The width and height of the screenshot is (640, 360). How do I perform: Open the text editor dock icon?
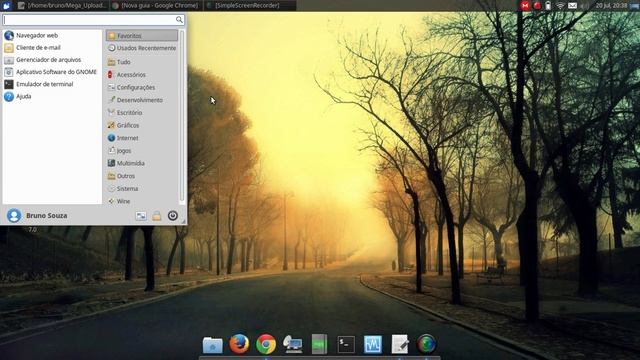pos(400,344)
